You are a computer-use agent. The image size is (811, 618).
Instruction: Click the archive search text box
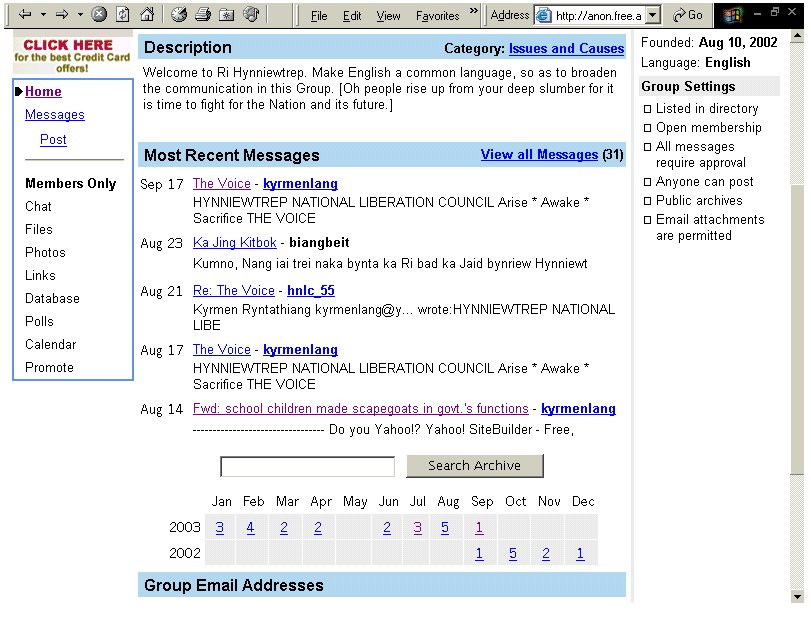307,466
